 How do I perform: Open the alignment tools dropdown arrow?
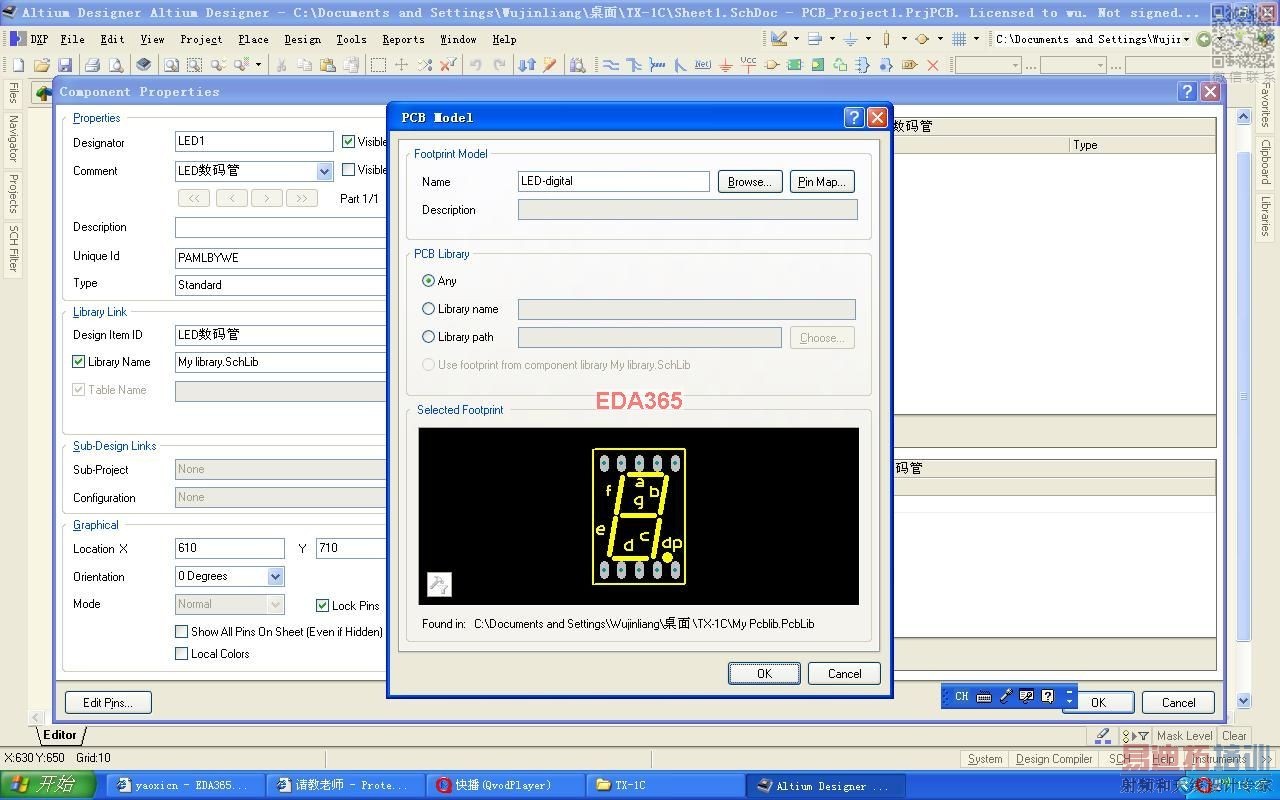tap(832, 39)
